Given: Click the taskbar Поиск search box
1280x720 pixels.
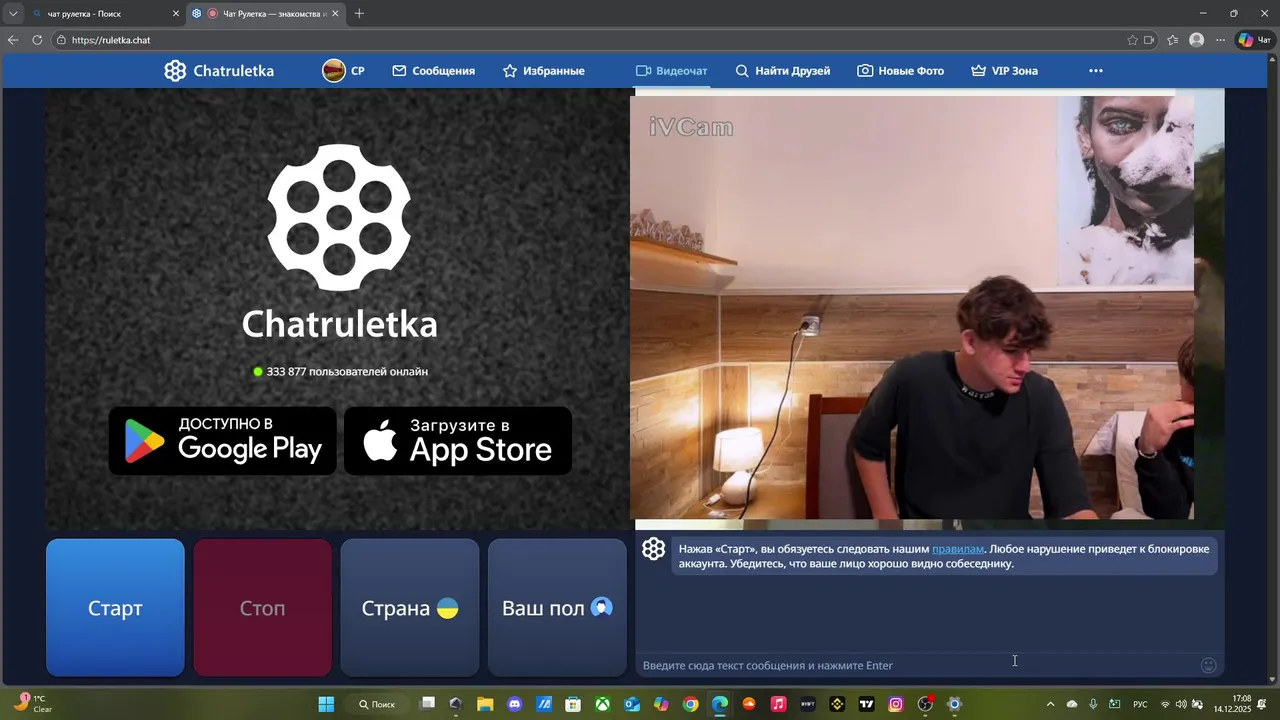Looking at the screenshot, I should (378, 704).
